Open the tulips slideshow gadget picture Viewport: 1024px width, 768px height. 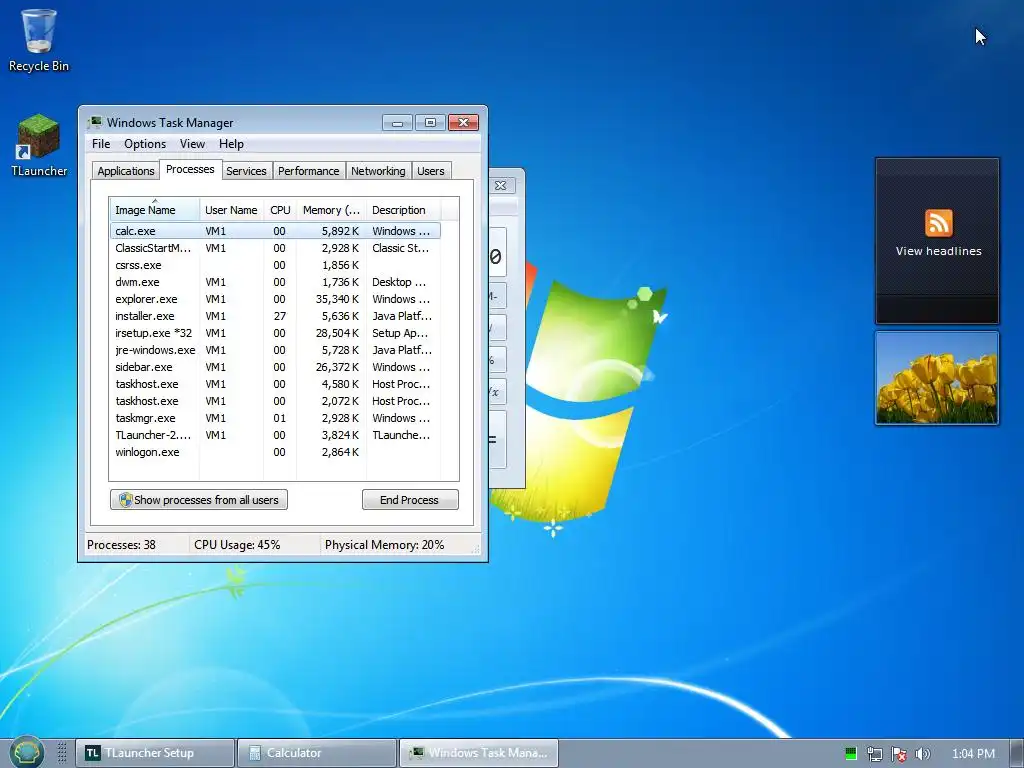[x=937, y=377]
